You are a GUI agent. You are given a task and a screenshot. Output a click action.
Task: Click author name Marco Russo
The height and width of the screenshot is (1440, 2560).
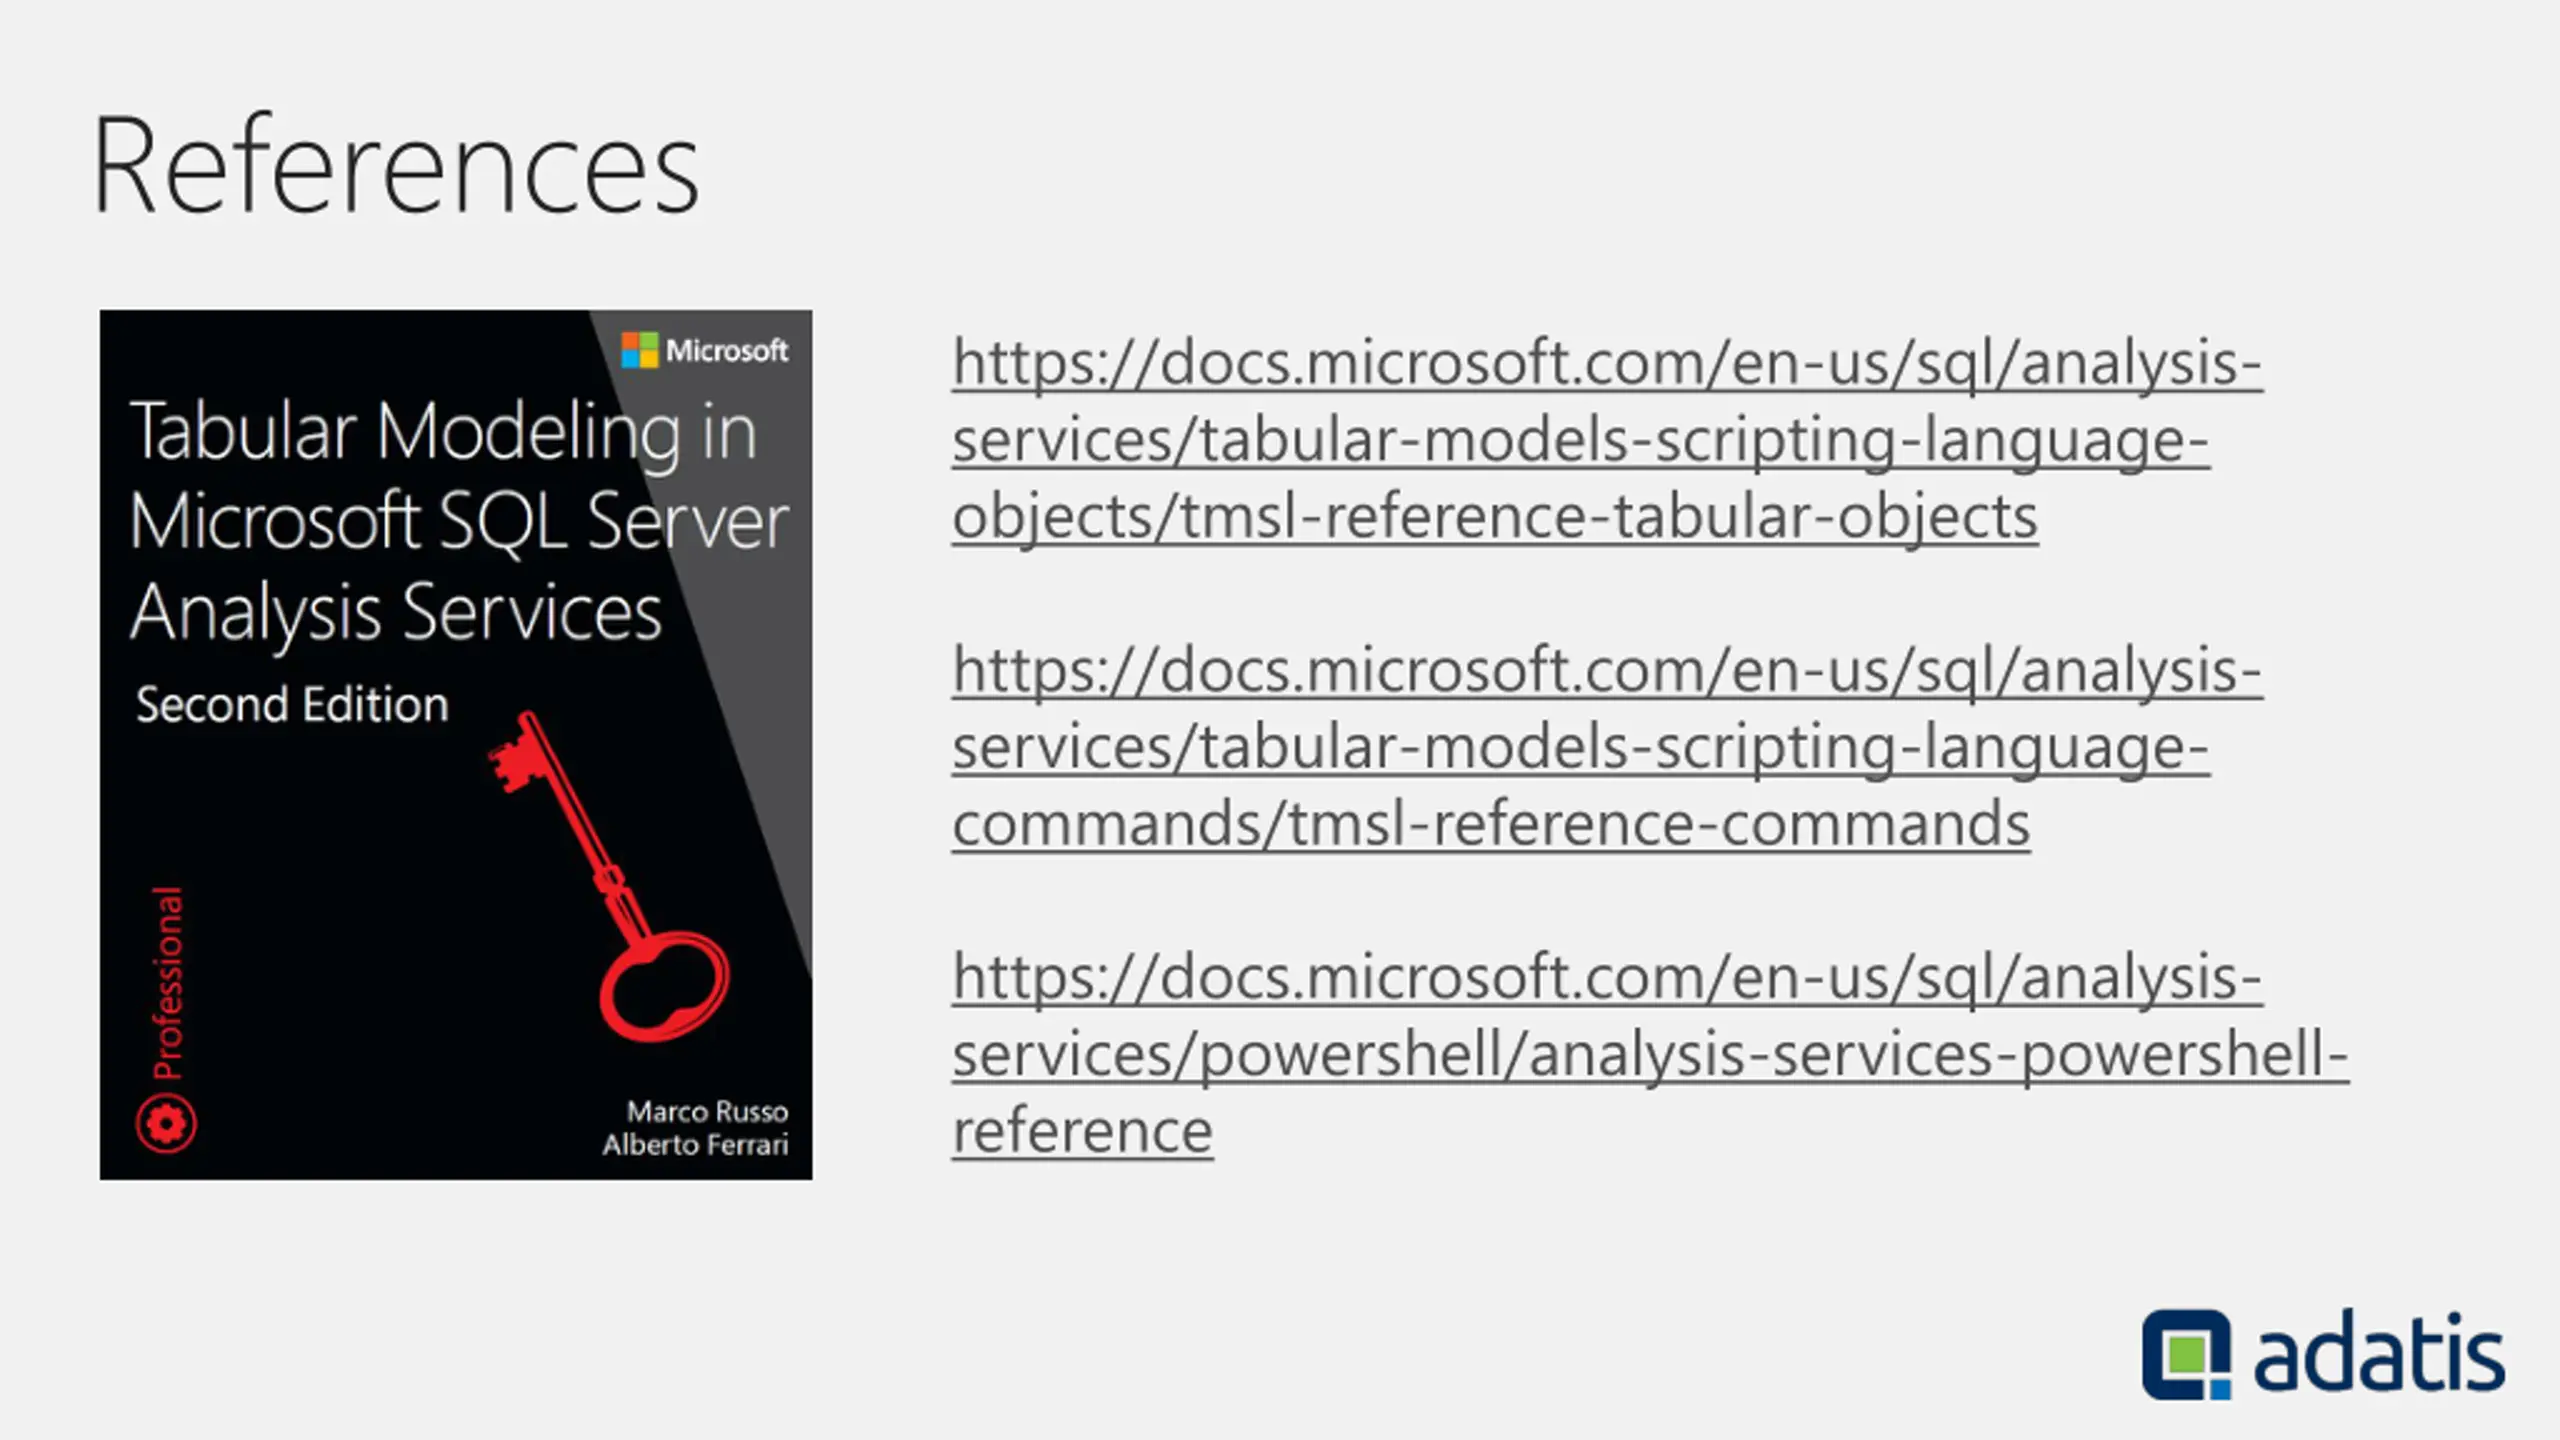coord(707,1111)
